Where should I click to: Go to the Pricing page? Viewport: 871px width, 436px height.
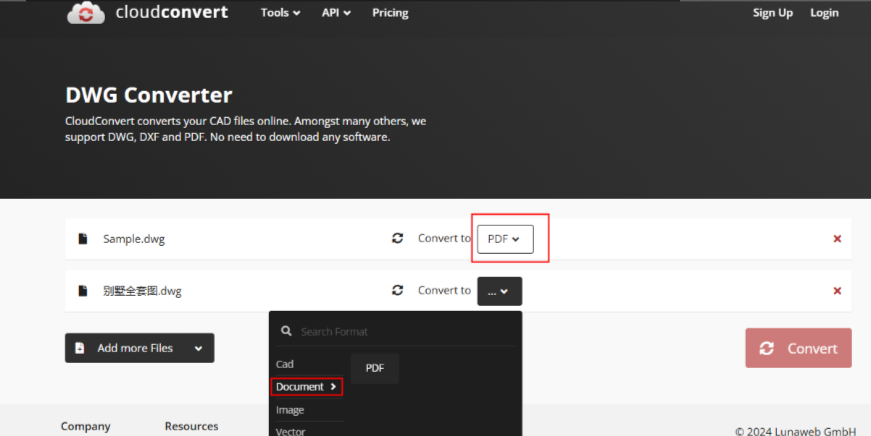click(x=390, y=13)
